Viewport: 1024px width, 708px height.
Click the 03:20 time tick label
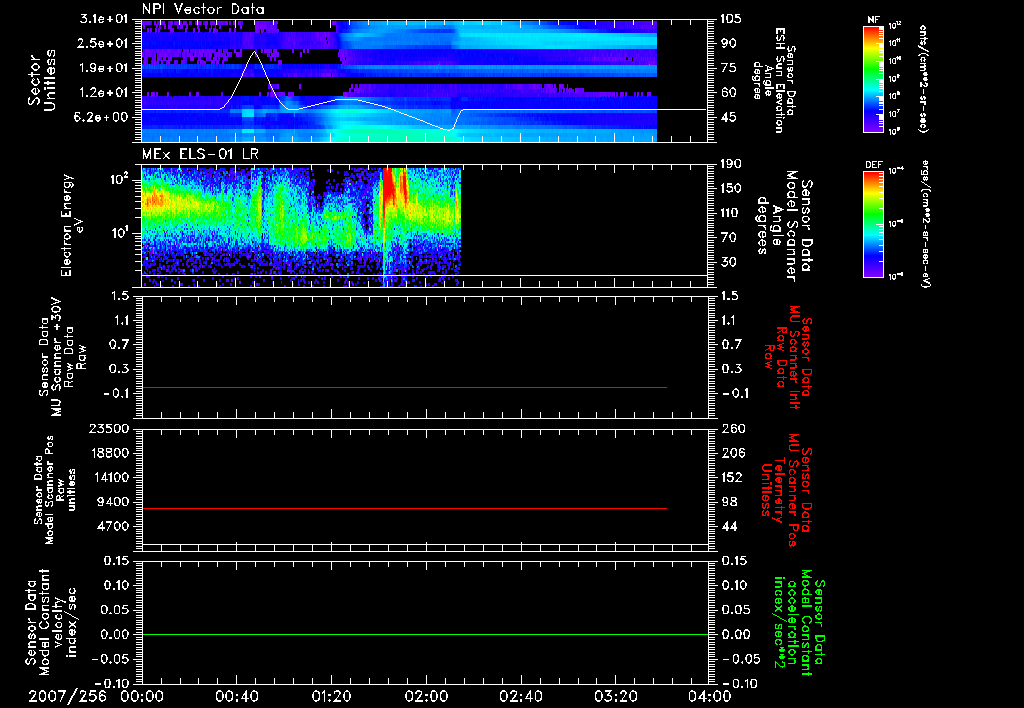click(x=616, y=697)
